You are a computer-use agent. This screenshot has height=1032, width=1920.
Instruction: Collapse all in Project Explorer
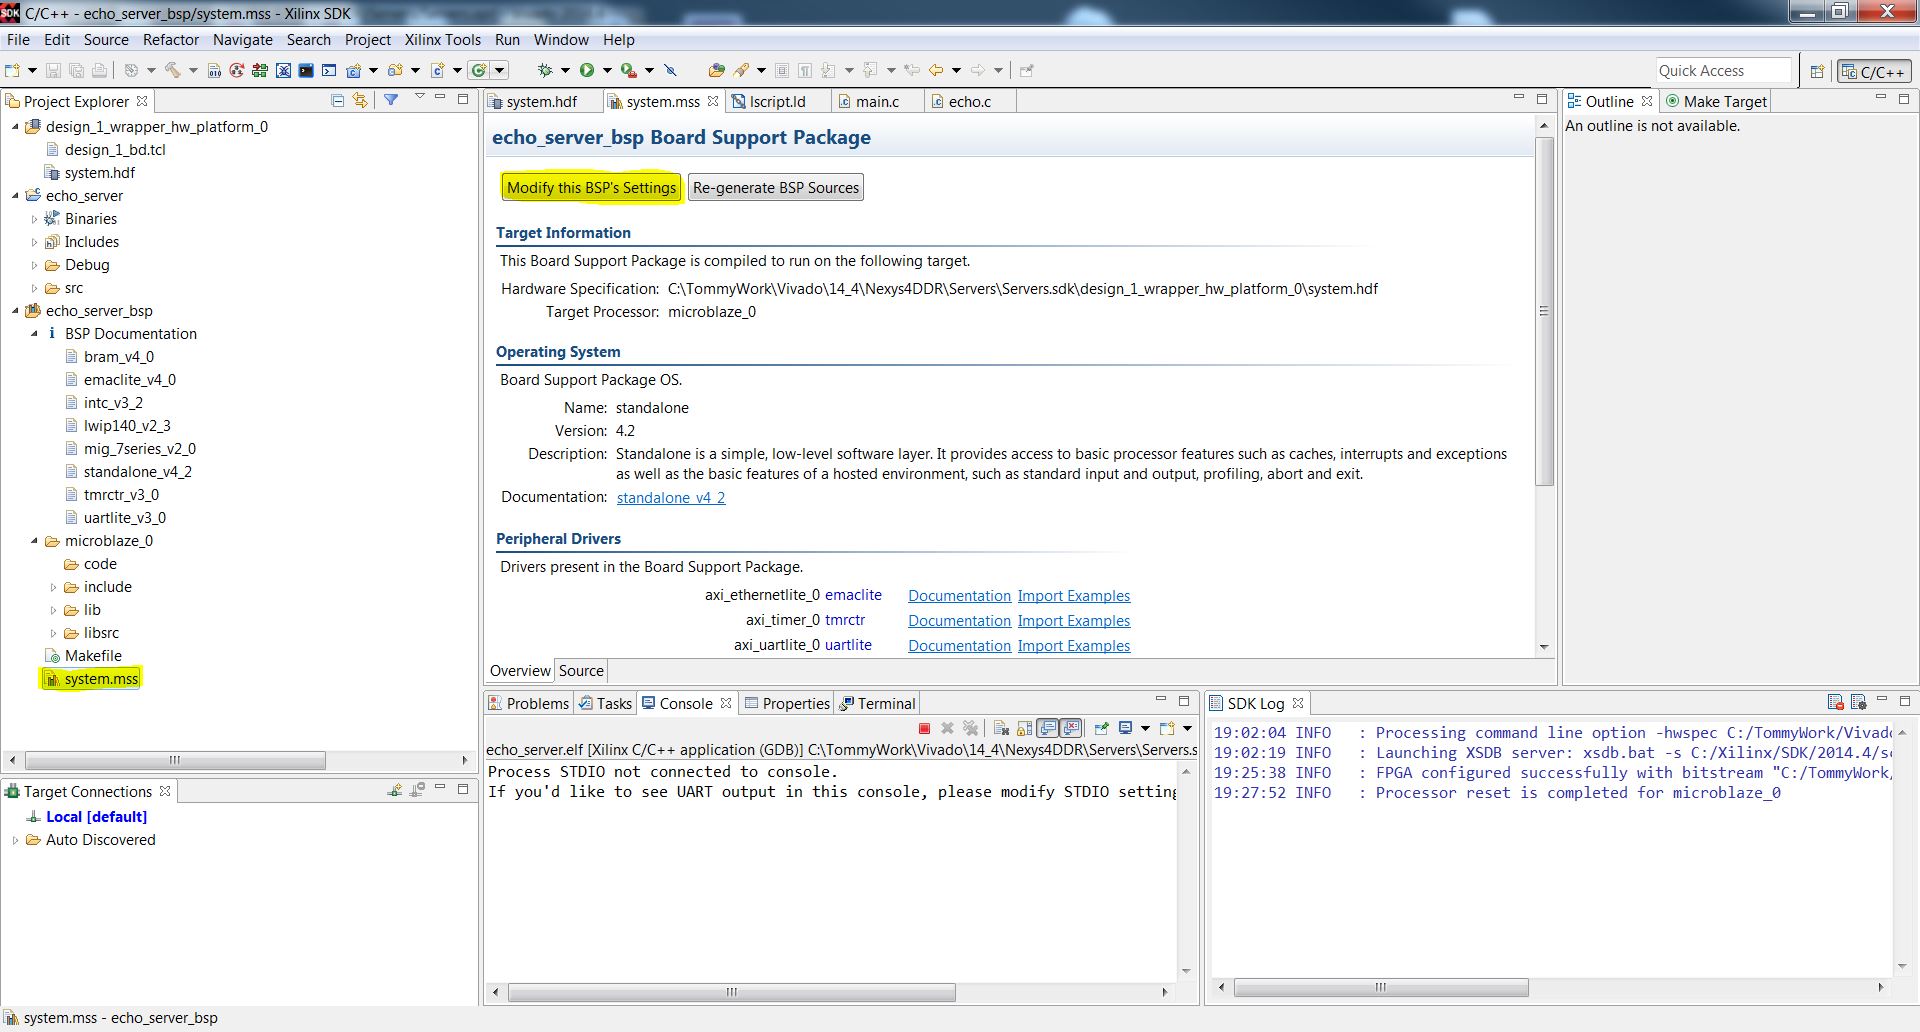337,100
